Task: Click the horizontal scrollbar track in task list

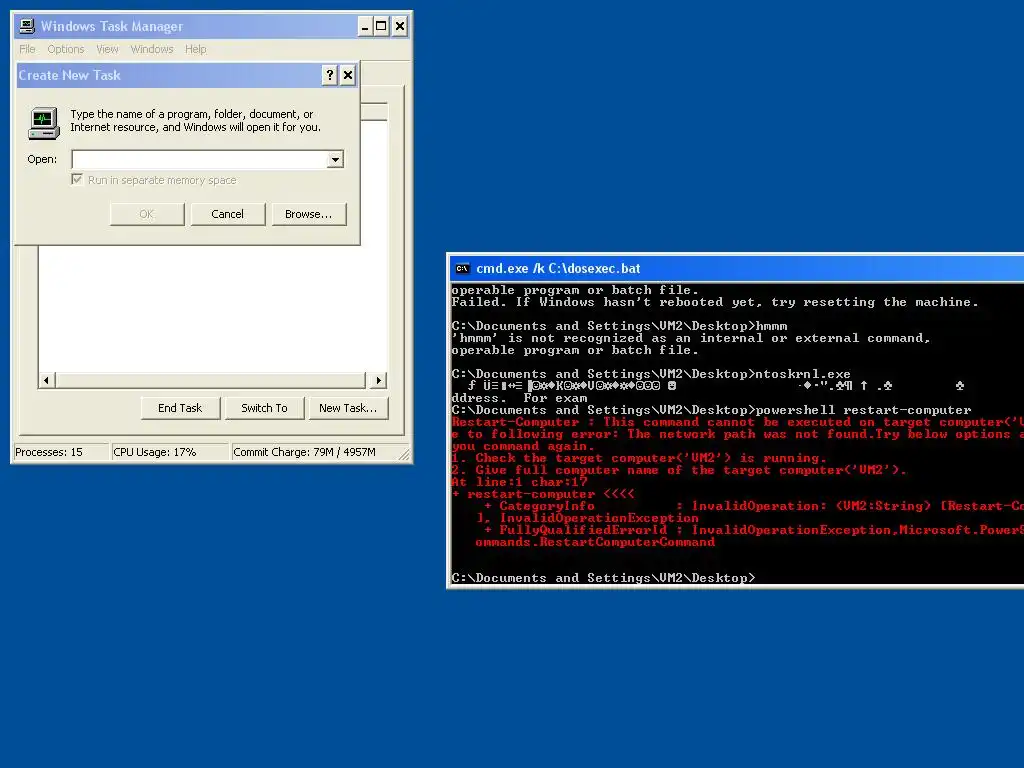Action: pyautogui.click(x=212, y=380)
